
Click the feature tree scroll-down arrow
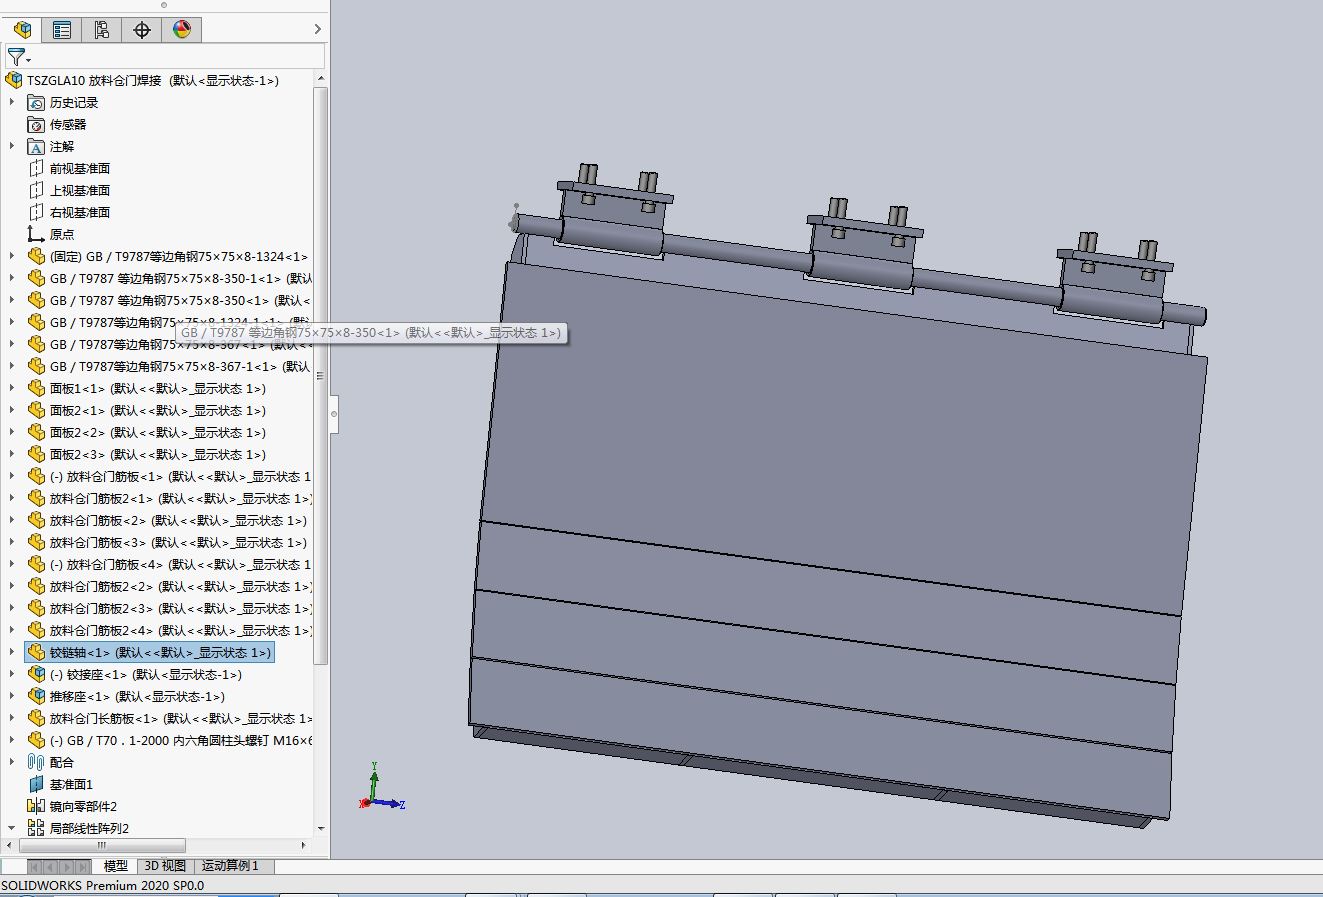click(x=321, y=829)
